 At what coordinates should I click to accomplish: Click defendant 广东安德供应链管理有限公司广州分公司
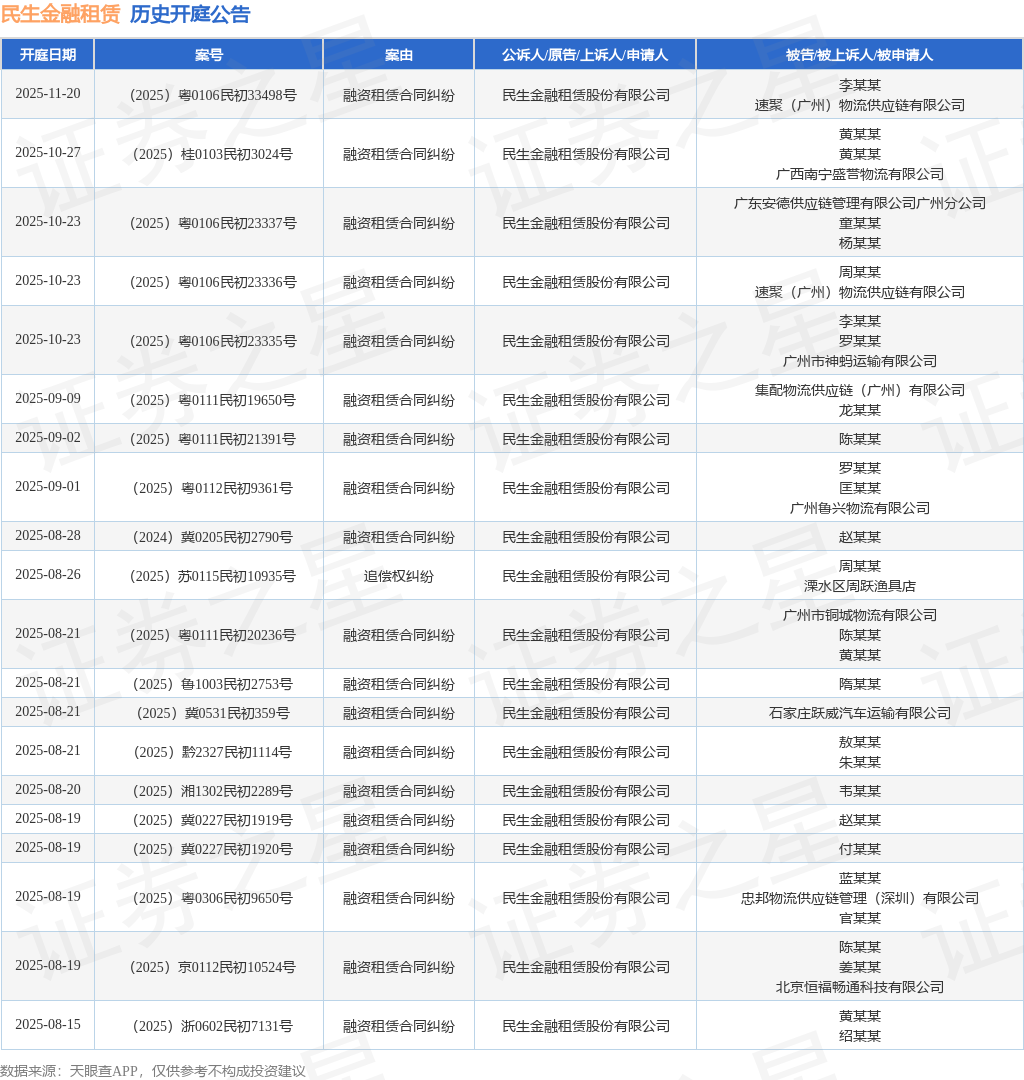(x=859, y=203)
